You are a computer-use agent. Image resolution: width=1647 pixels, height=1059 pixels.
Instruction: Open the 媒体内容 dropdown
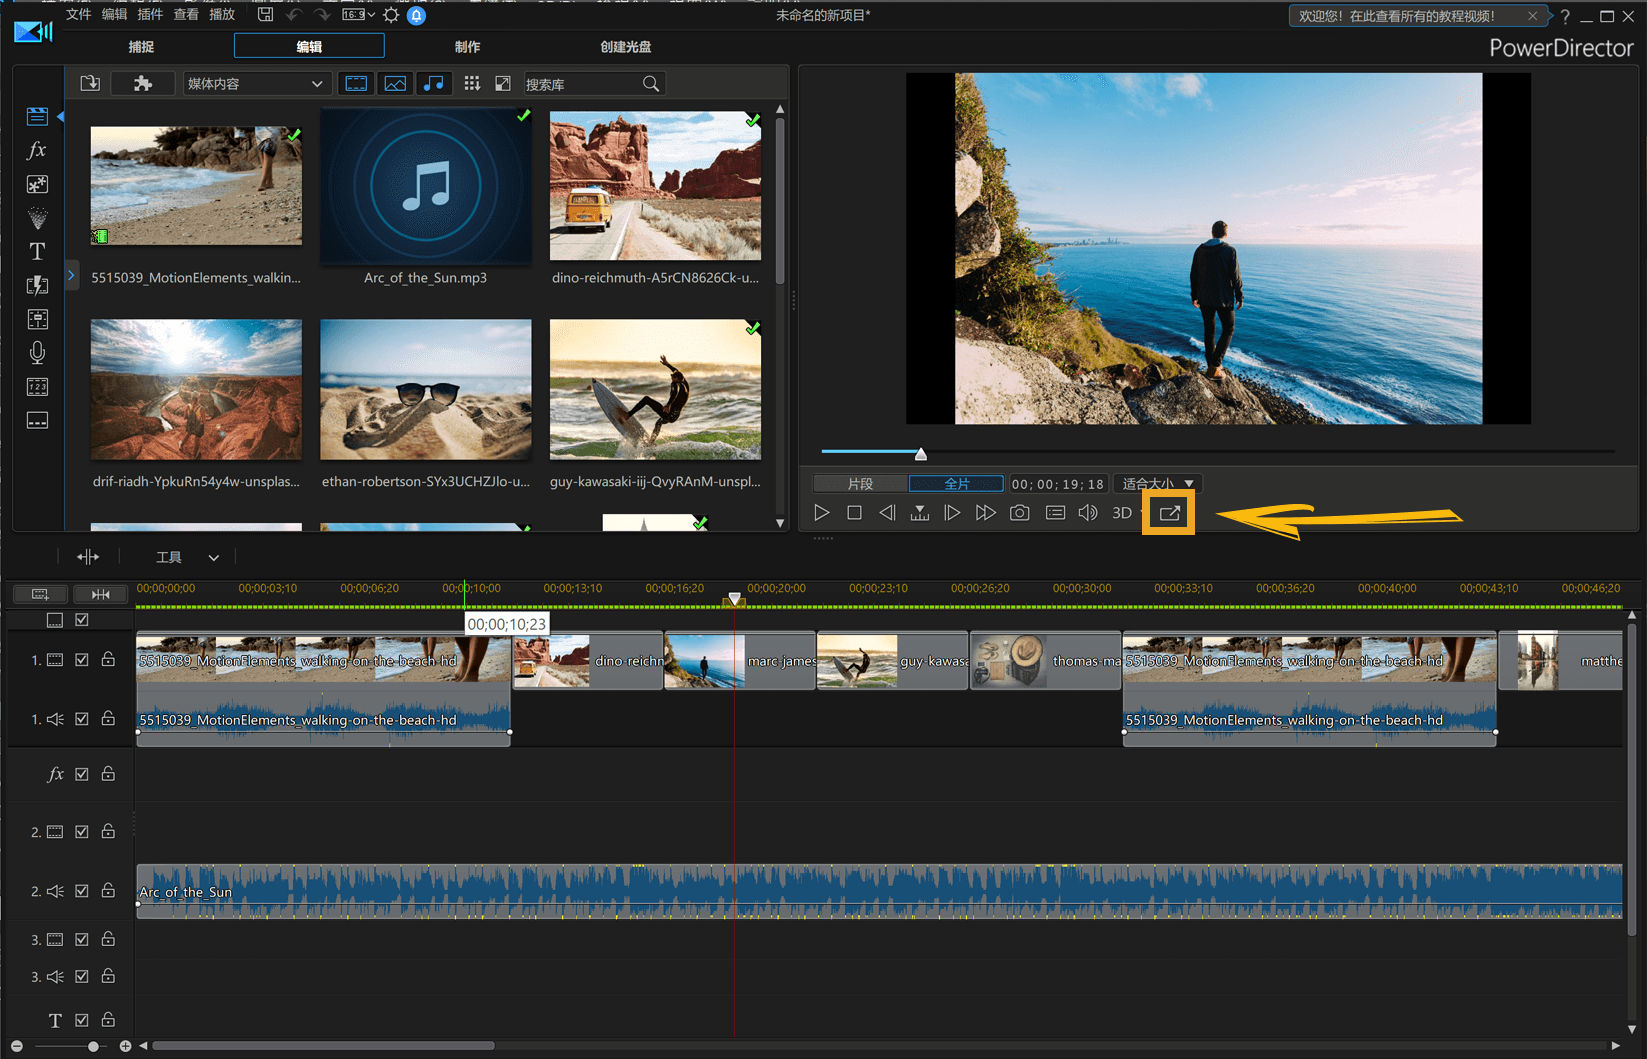[255, 84]
